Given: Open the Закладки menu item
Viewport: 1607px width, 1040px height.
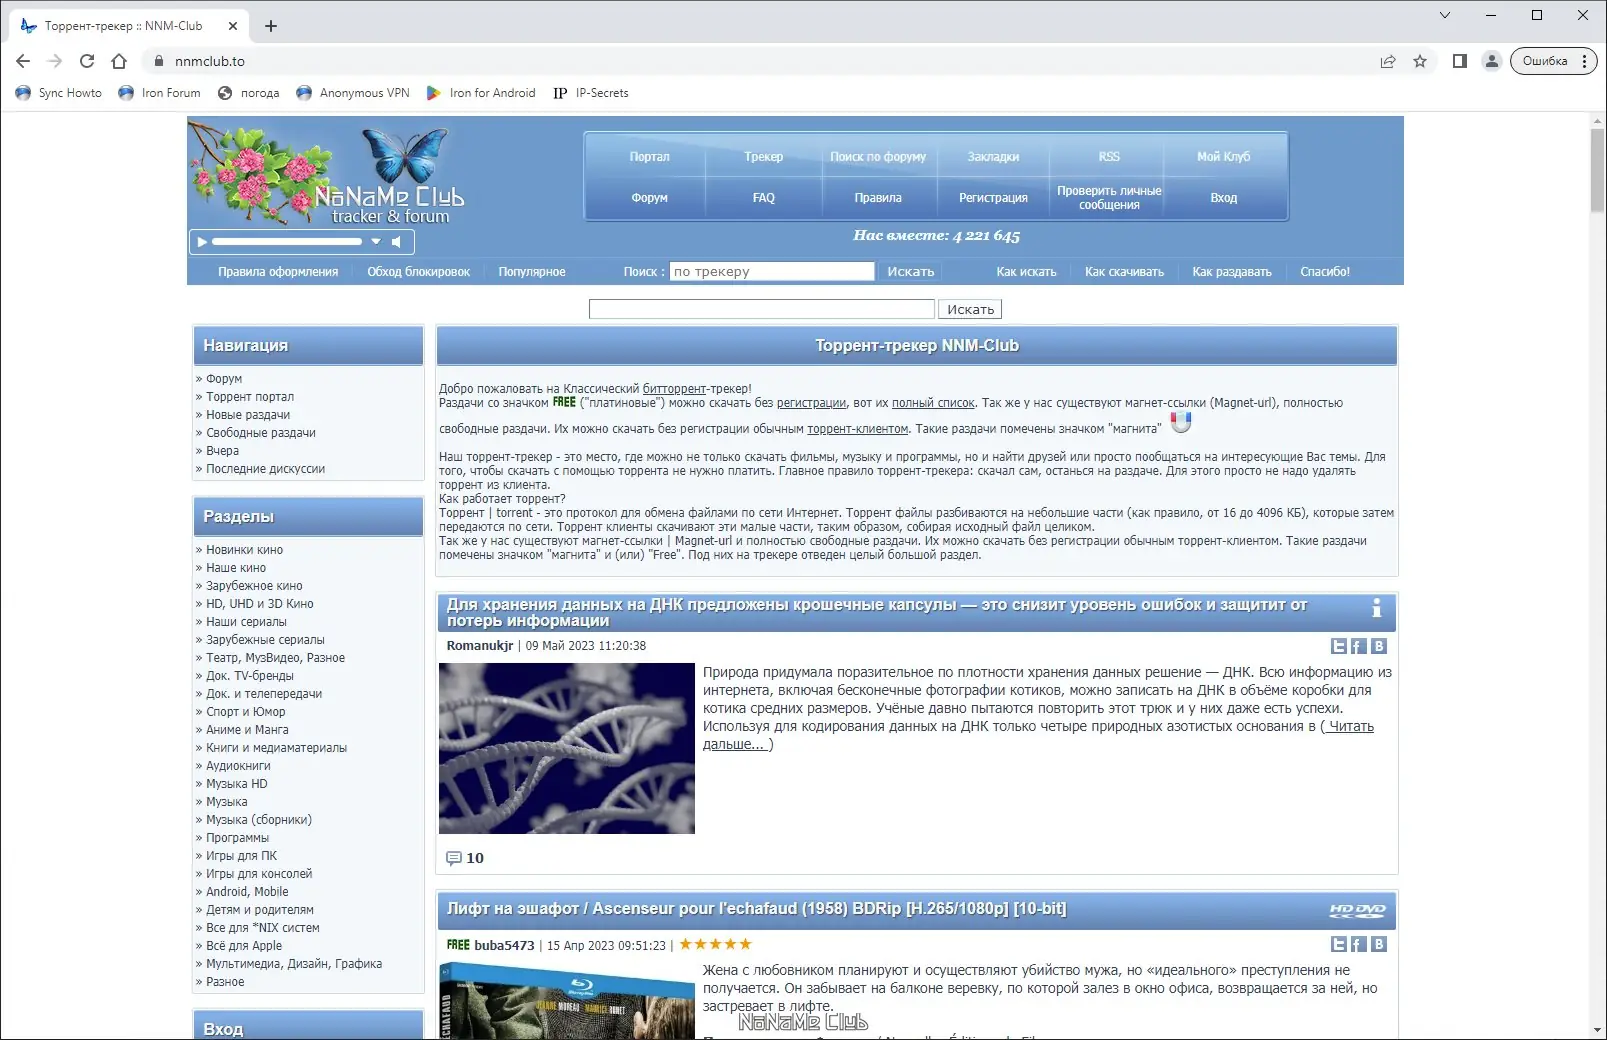Looking at the screenshot, I should (993, 157).
